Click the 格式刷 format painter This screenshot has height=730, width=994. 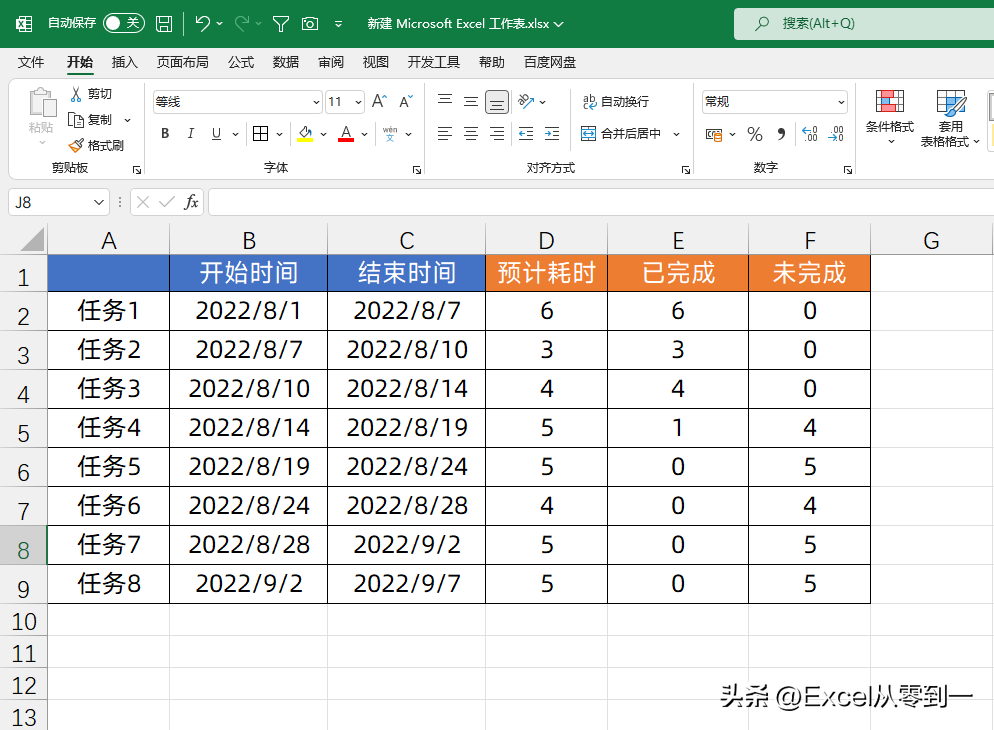96,146
